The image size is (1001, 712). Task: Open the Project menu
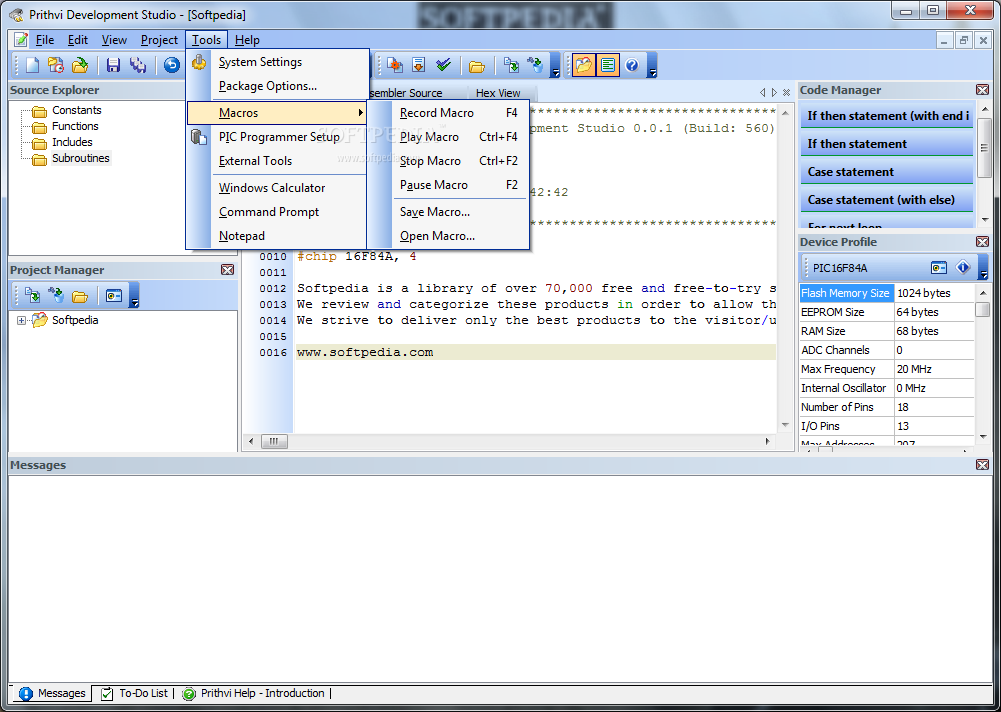click(x=159, y=40)
